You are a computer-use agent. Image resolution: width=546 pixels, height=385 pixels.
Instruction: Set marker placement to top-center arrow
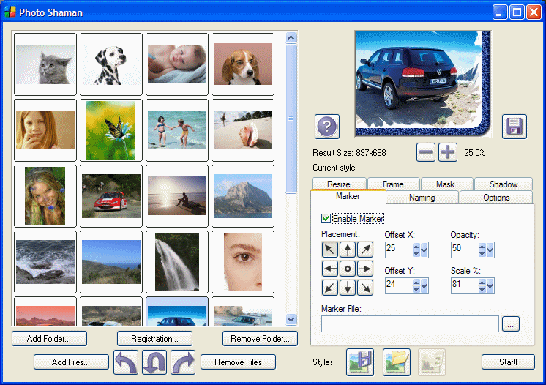[348, 249]
